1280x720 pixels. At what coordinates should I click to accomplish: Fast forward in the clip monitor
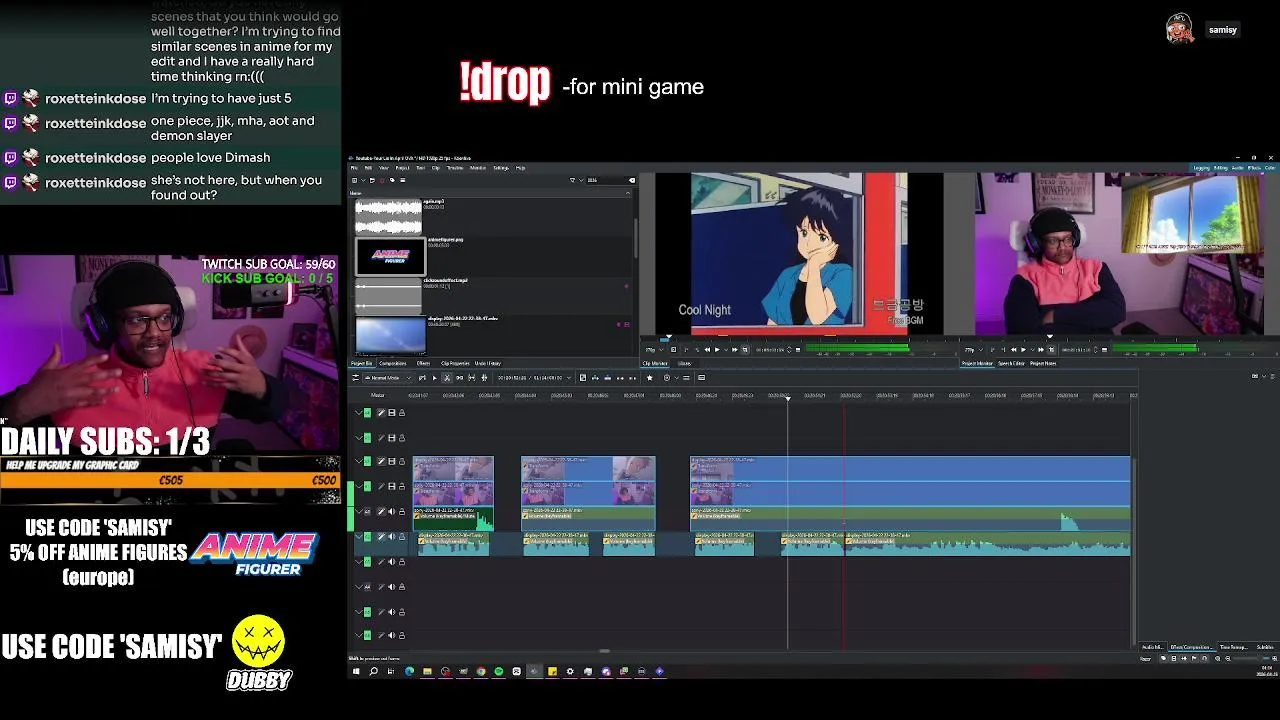(735, 349)
